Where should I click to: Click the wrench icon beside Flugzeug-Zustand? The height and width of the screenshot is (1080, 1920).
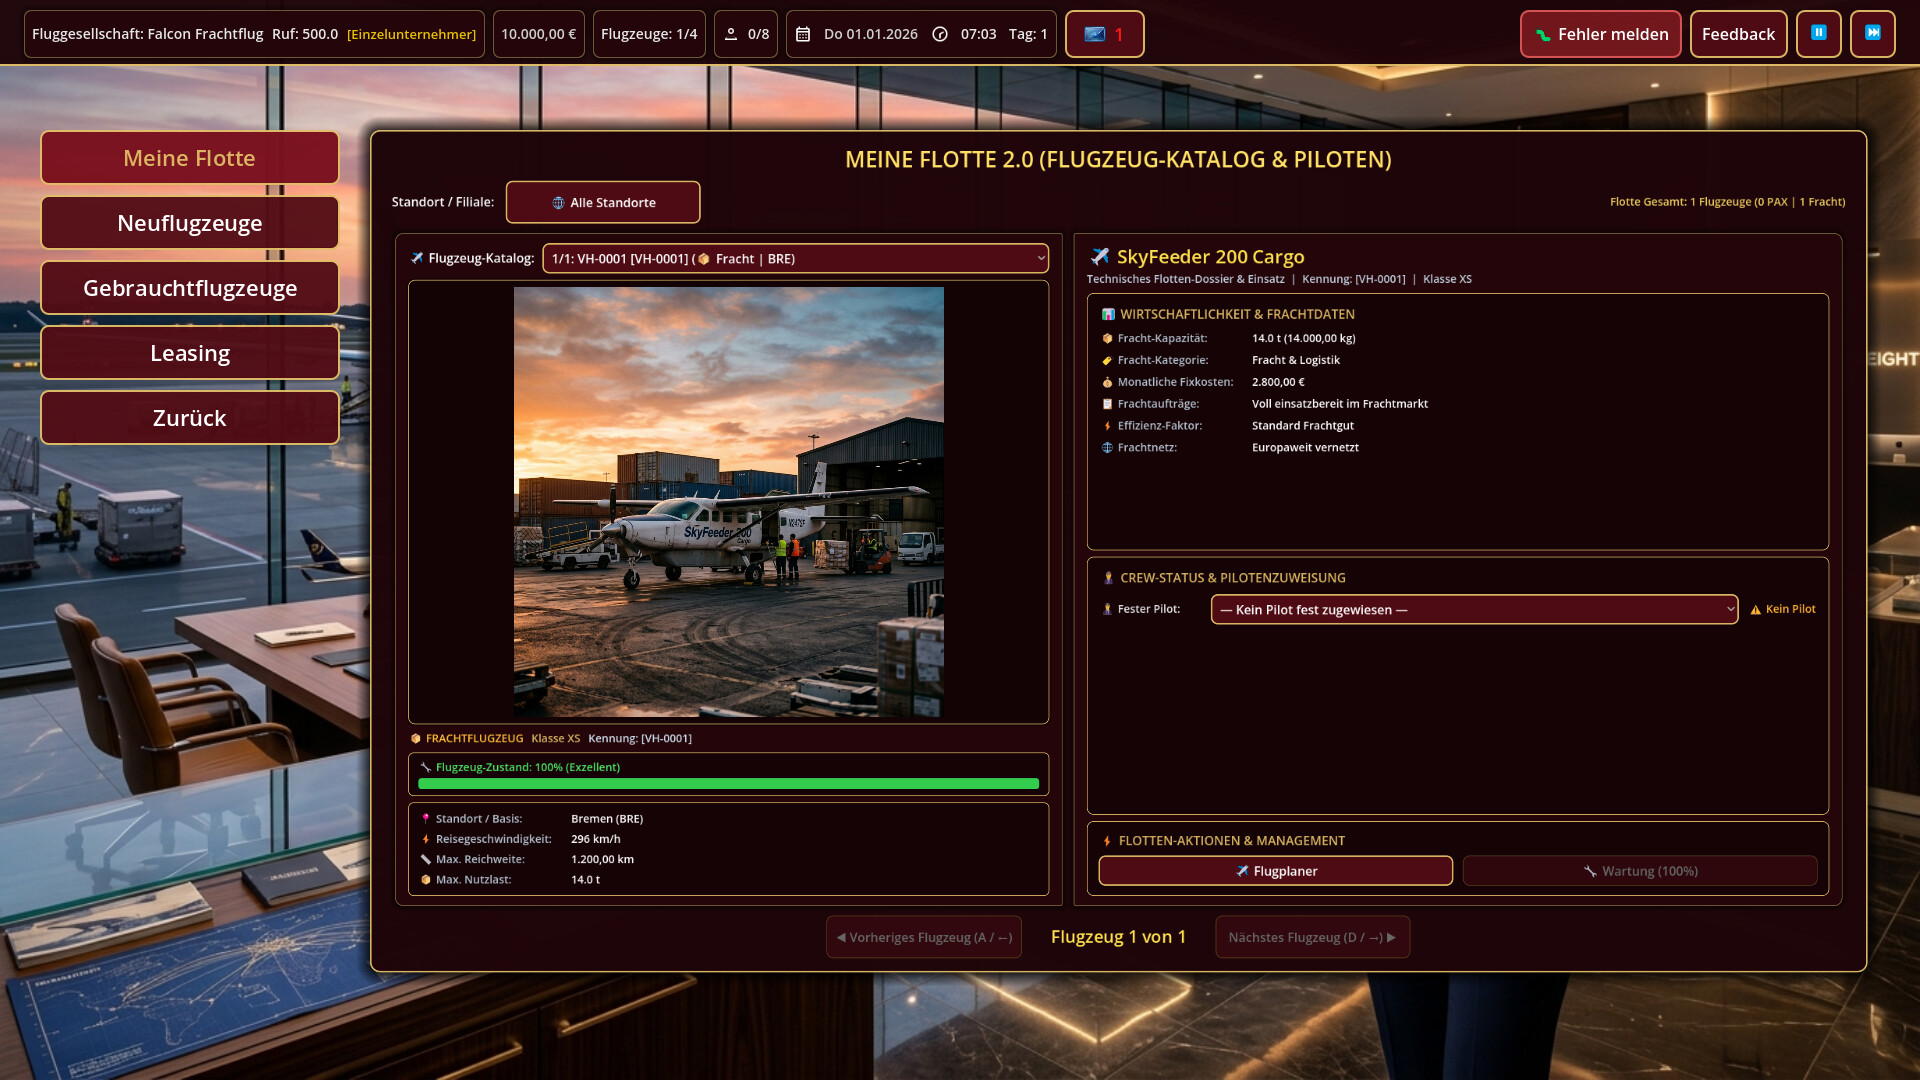pos(425,767)
